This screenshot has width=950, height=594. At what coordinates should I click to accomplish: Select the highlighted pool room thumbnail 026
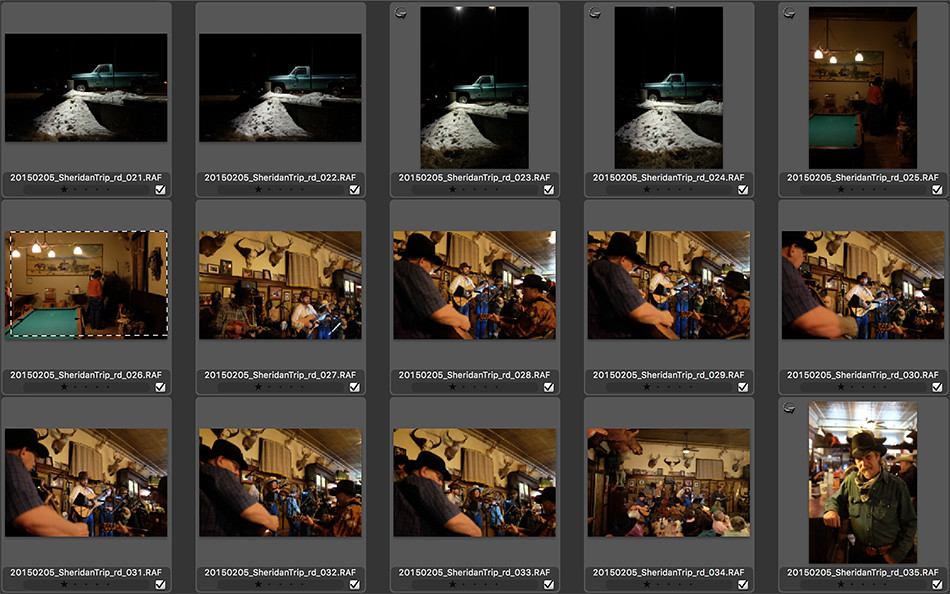tap(86, 284)
